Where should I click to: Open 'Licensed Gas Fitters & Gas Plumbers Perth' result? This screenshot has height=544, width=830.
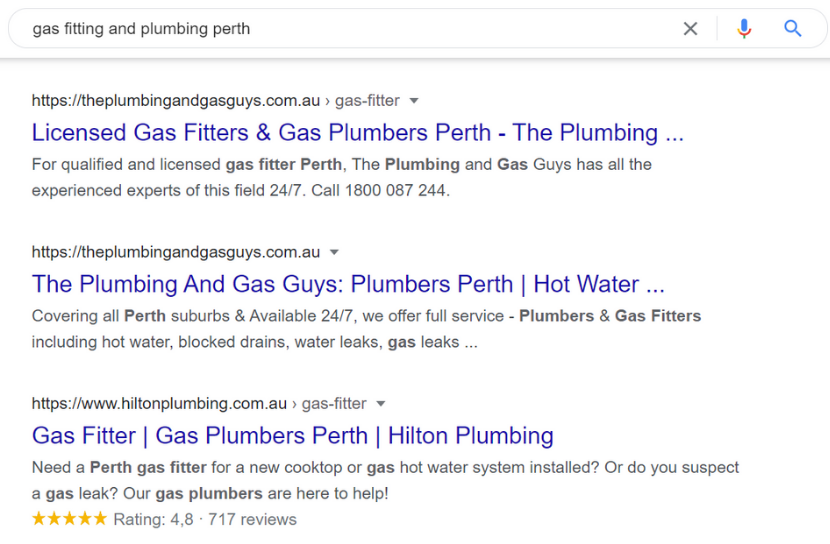[x=358, y=132]
